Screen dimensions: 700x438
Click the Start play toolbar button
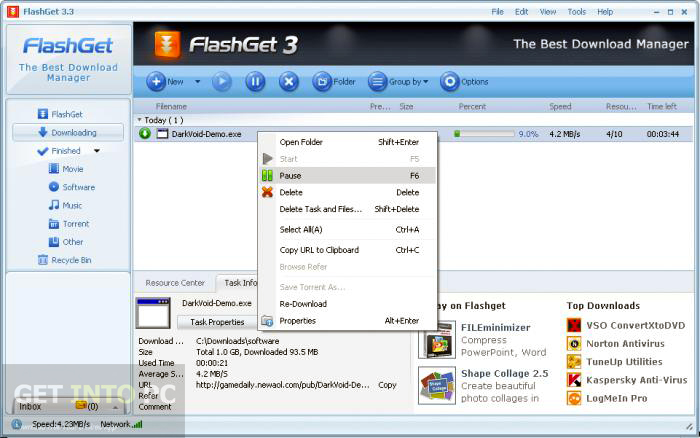222,82
